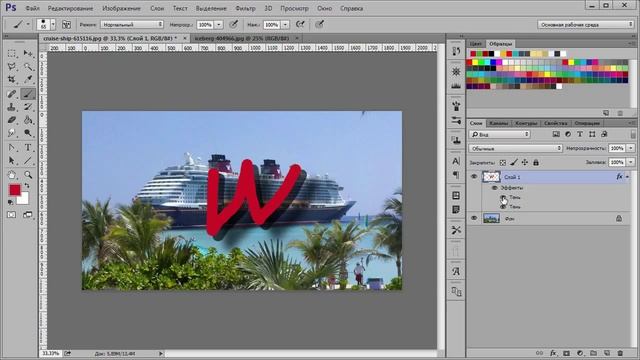This screenshot has height=360, width=640.
Task: Open the Изображение menu
Action: pyautogui.click(x=121, y=8)
